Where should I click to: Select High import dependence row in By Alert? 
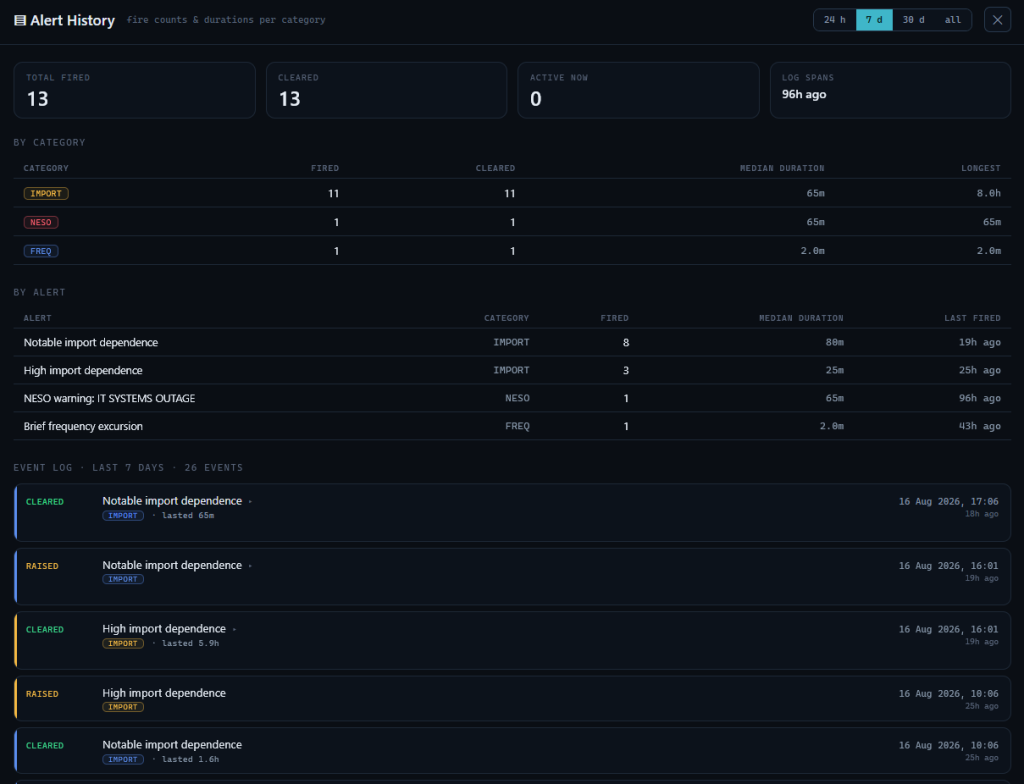pyautogui.click(x=512, y=370)
